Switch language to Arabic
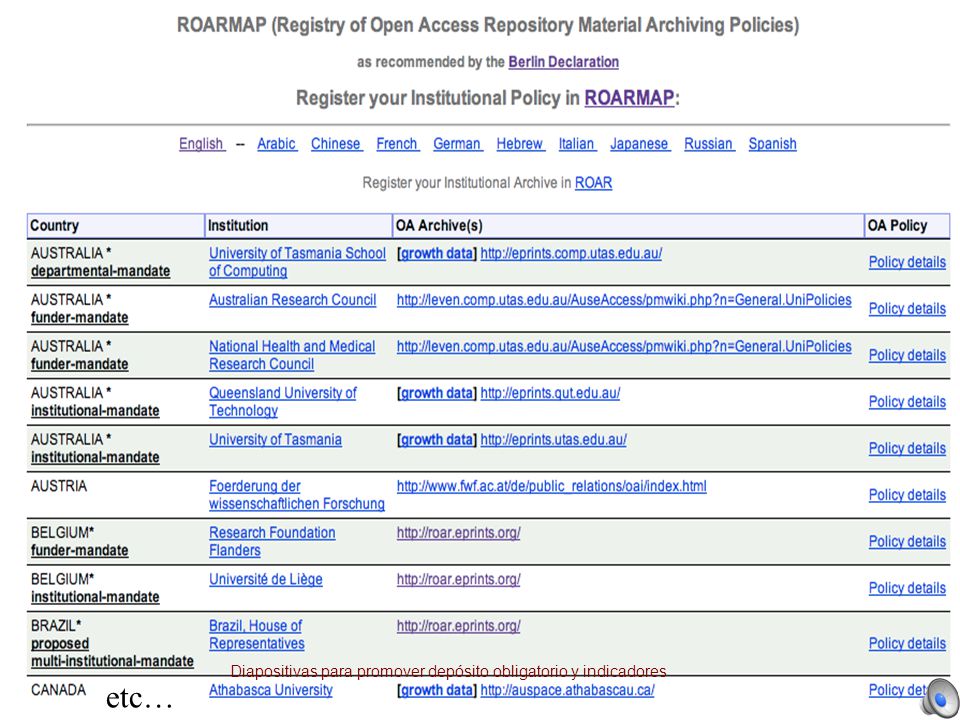Image resolution: width=960 pixels, height=720 pixels. click(x=277, y=144)
